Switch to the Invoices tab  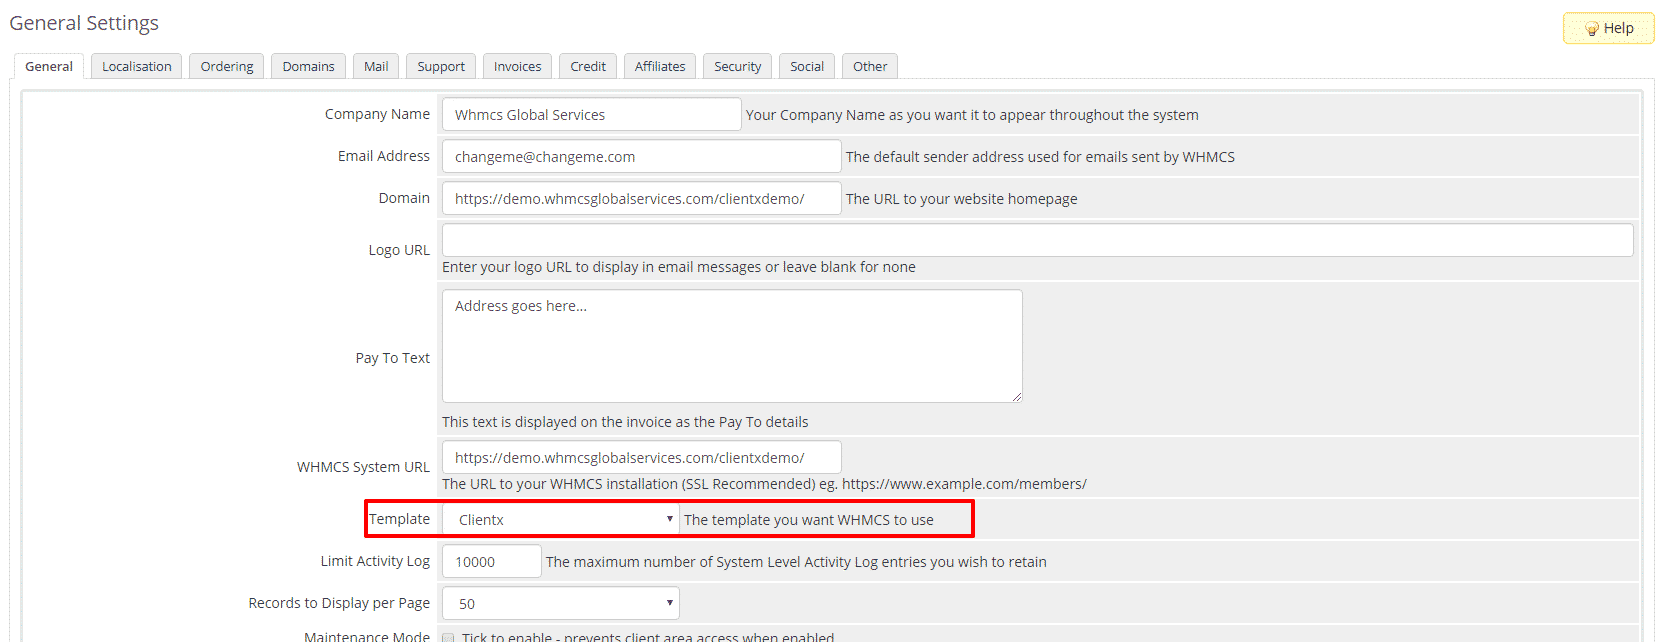(517, 67)
